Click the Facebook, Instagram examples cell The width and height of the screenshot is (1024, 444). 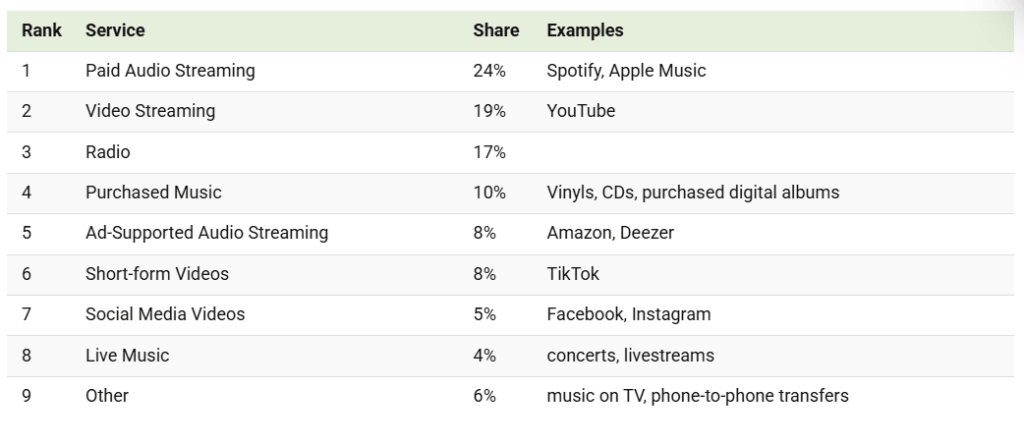click(x=628, y=314)
